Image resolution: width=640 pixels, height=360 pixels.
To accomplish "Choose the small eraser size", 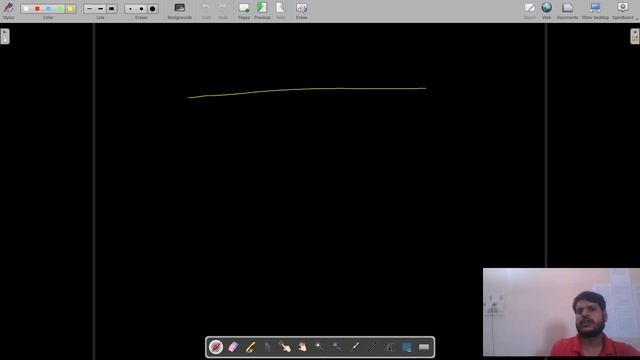I will click(130, 9).
